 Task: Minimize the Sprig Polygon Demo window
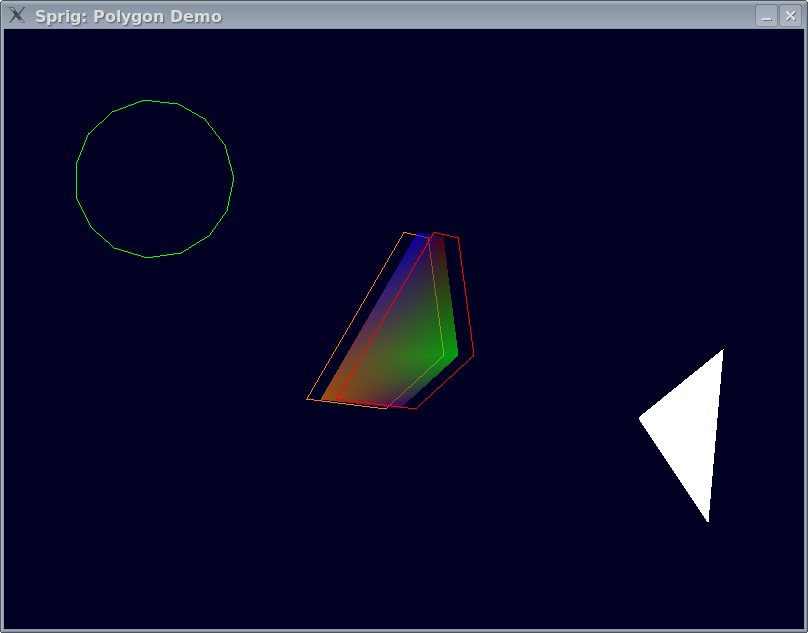point(766,16)
